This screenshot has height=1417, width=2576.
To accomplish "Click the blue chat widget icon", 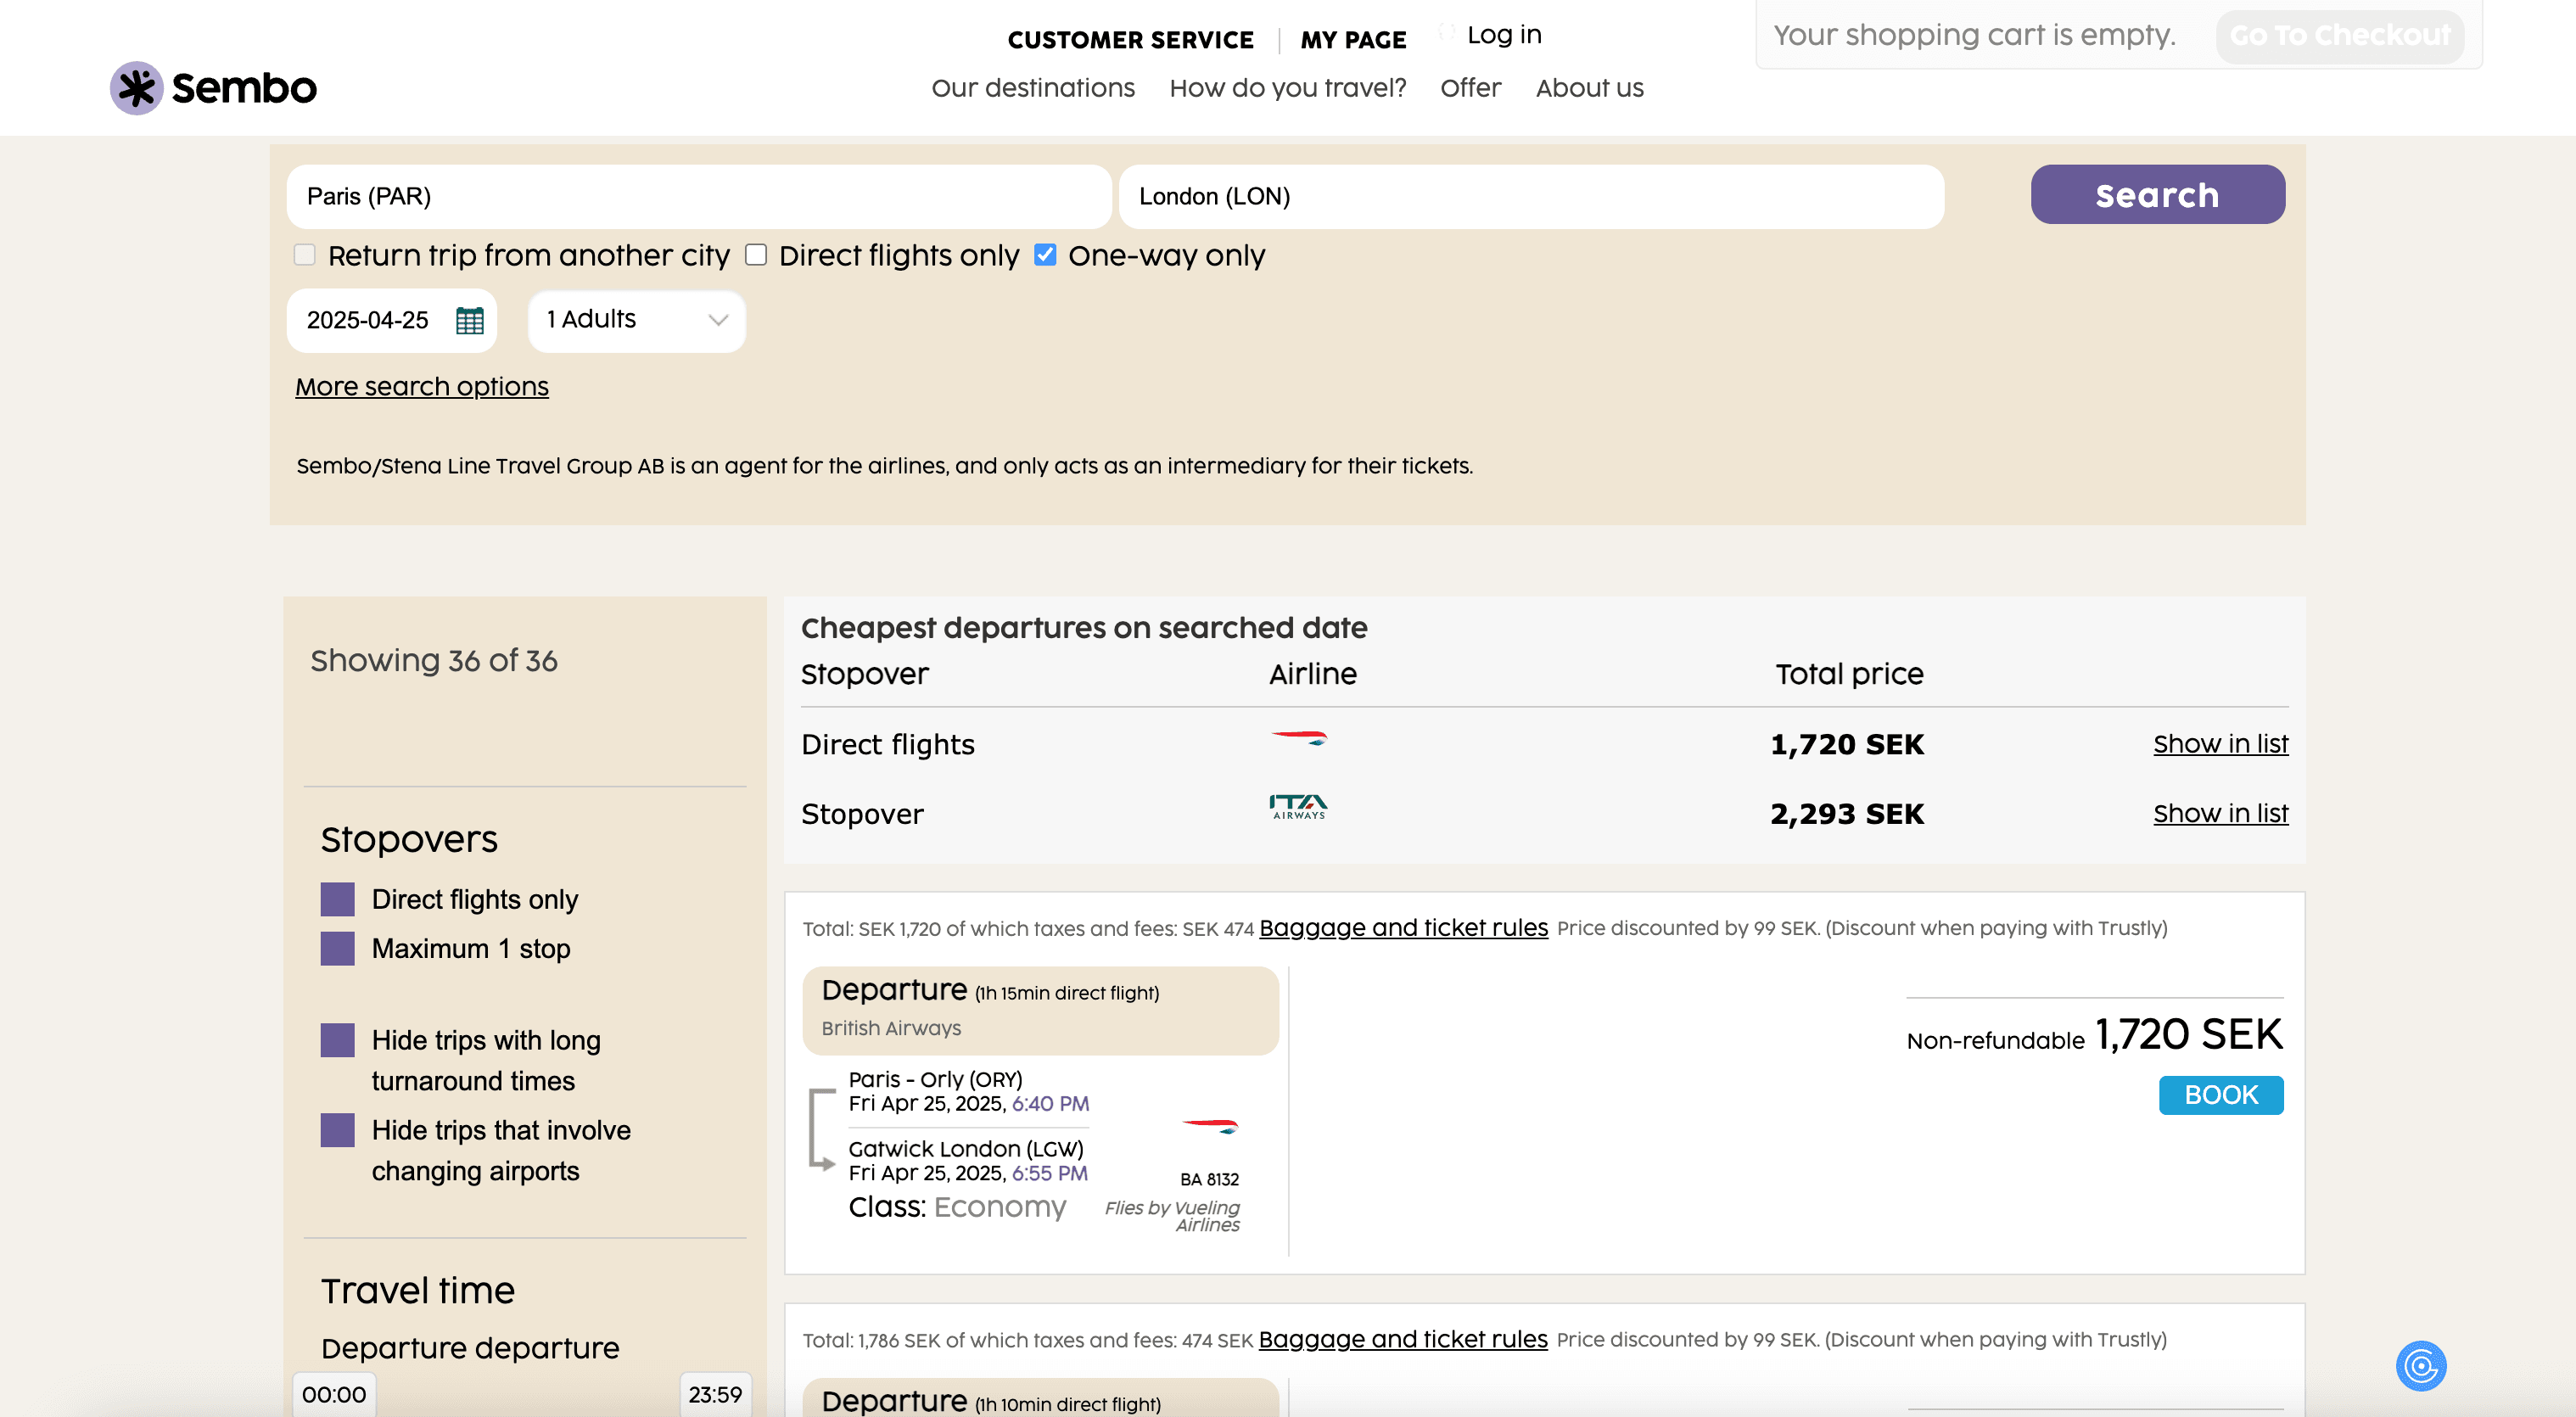I will coord(2420,1365).
